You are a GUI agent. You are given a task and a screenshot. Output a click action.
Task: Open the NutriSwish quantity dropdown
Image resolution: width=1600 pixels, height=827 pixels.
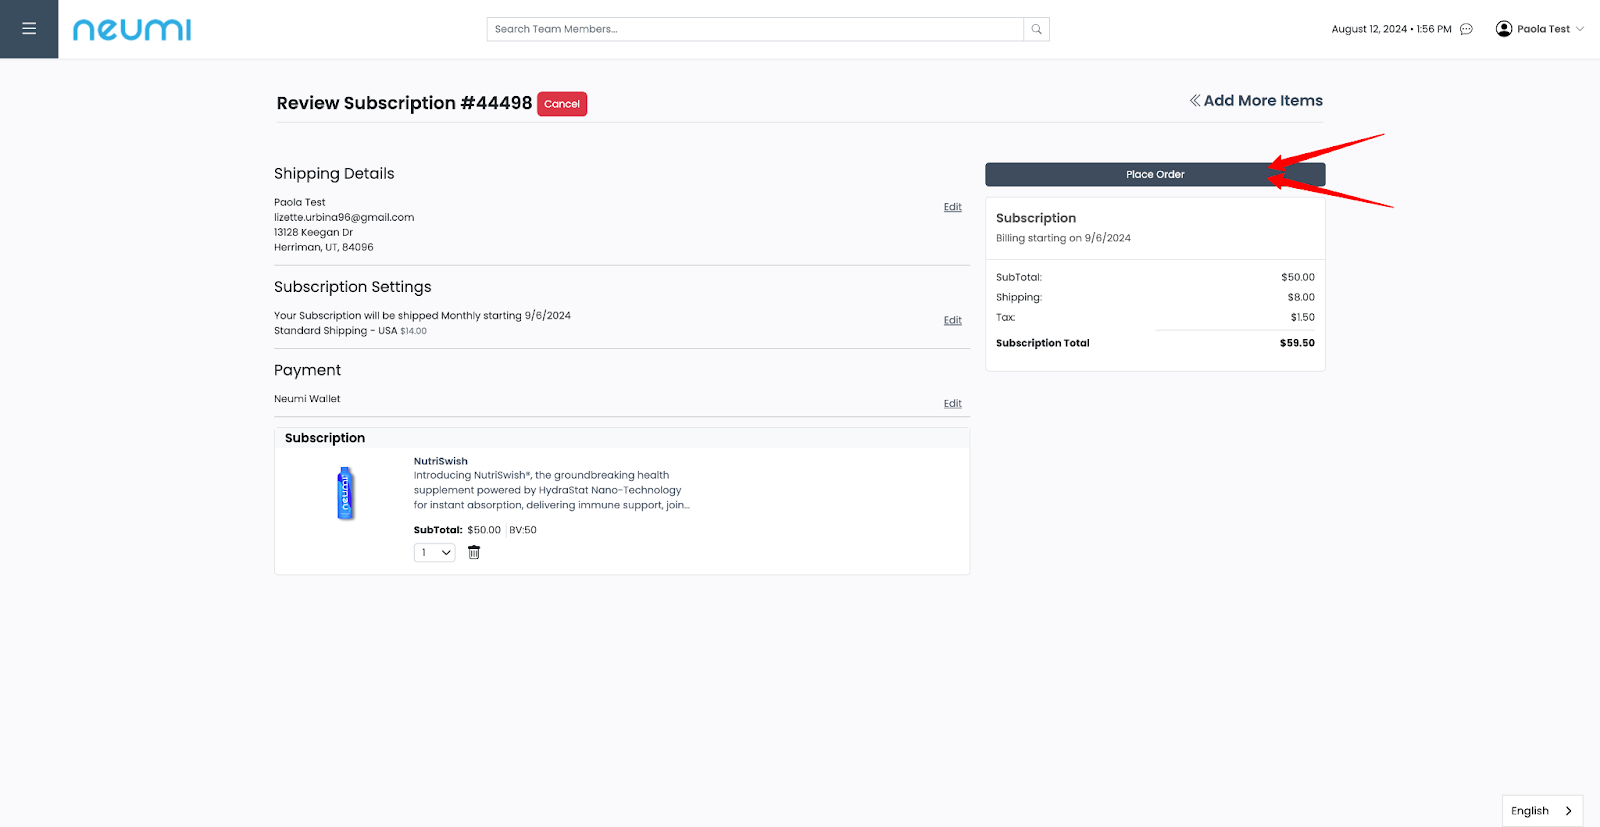pyautogui.click(x=434, y=553)
